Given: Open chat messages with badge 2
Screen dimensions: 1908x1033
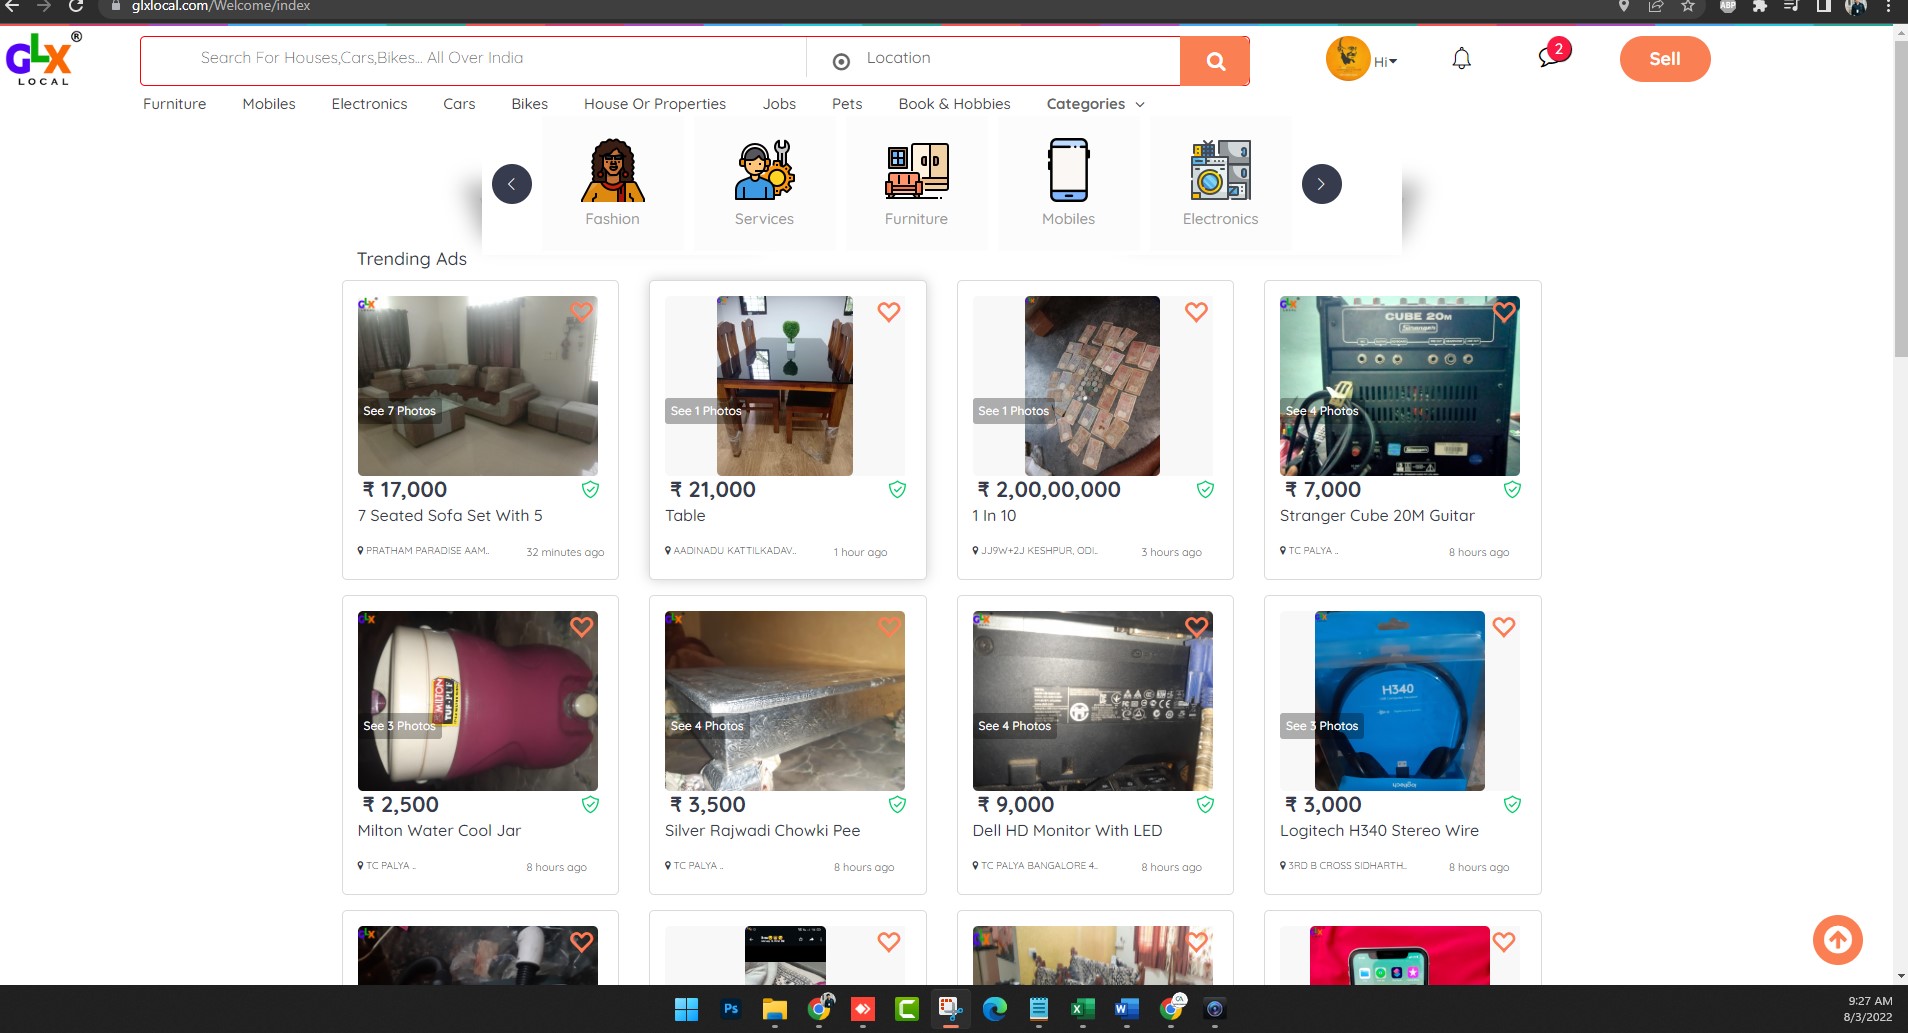Looking at the screenshot, I should [1550, 57].
